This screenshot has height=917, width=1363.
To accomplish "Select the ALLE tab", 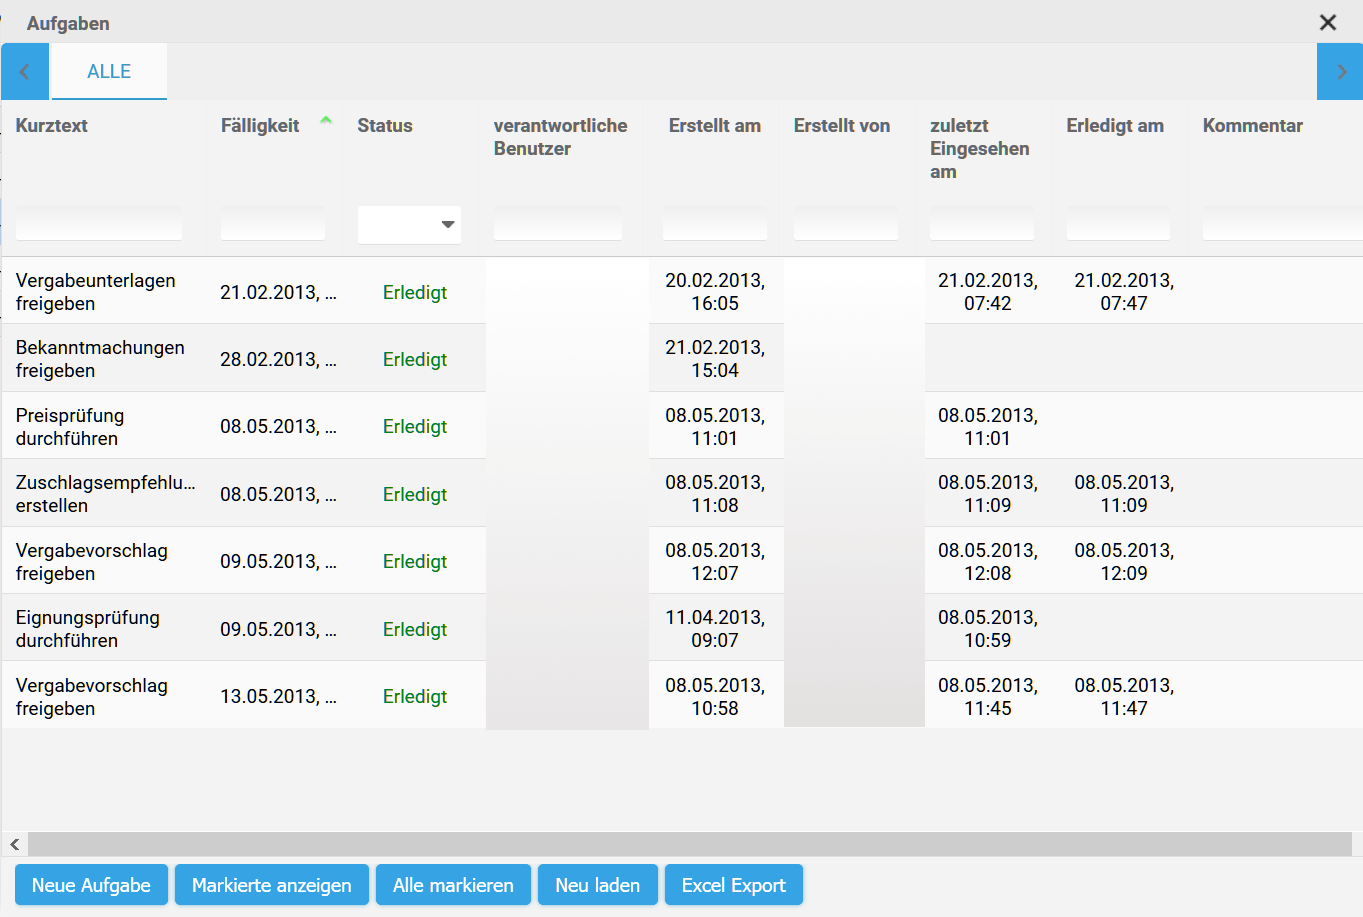I will 109,72.
